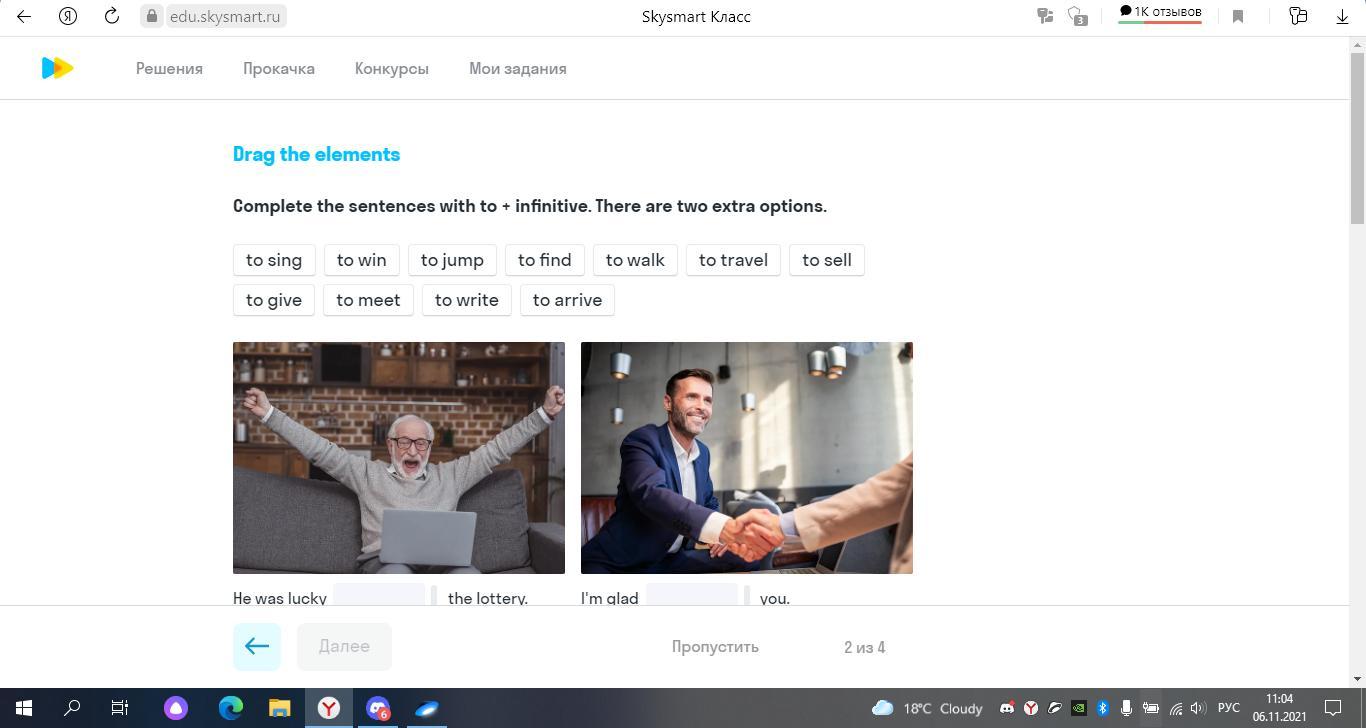Open Task View in the taskbar

pyautogui.click(x=120, y=708)
